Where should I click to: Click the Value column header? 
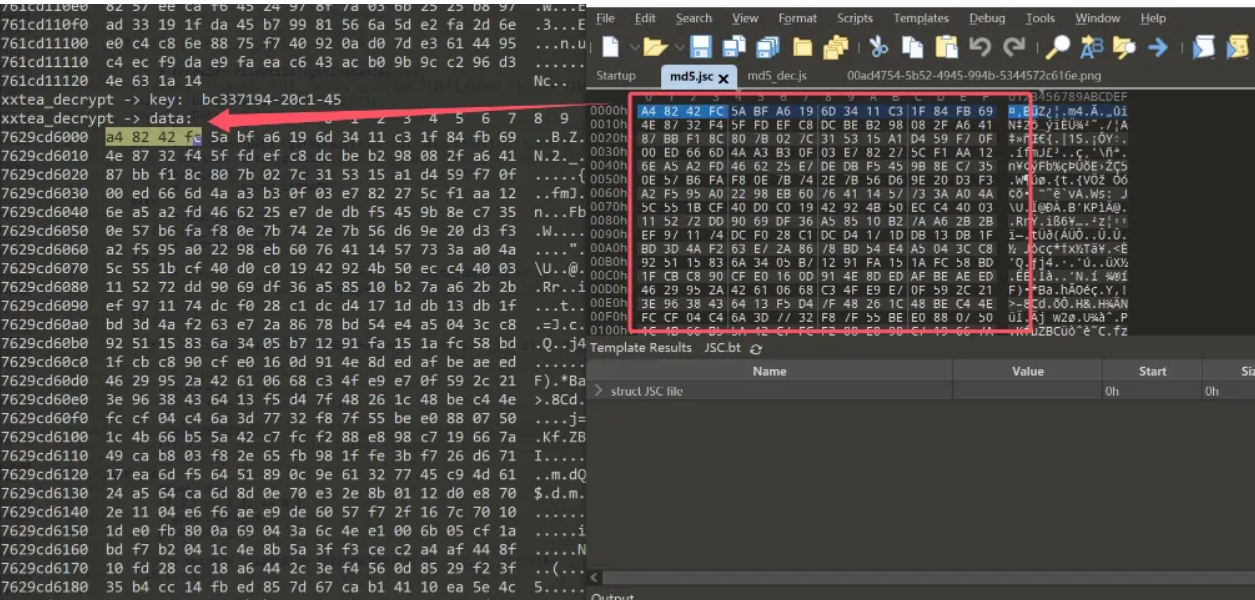pyautogui.click(x=1027, y=371)
